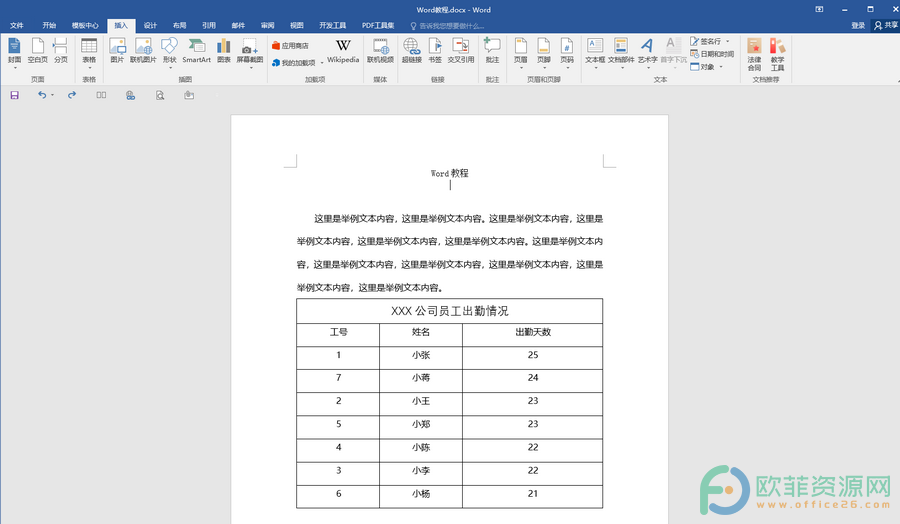
Task: Insert a page break (分页)
Action: (x=61, y=51)
